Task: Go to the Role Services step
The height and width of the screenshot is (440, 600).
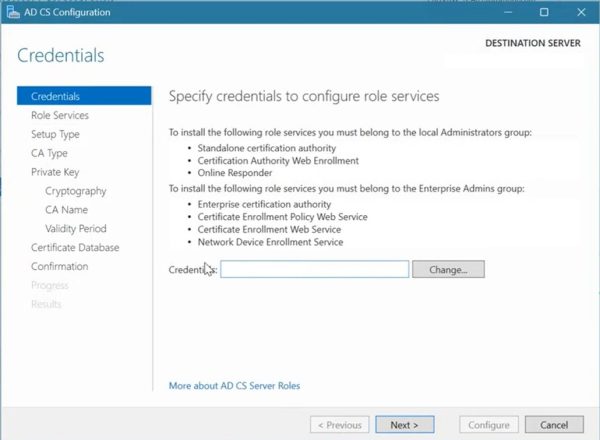Action: click(60, 115)
